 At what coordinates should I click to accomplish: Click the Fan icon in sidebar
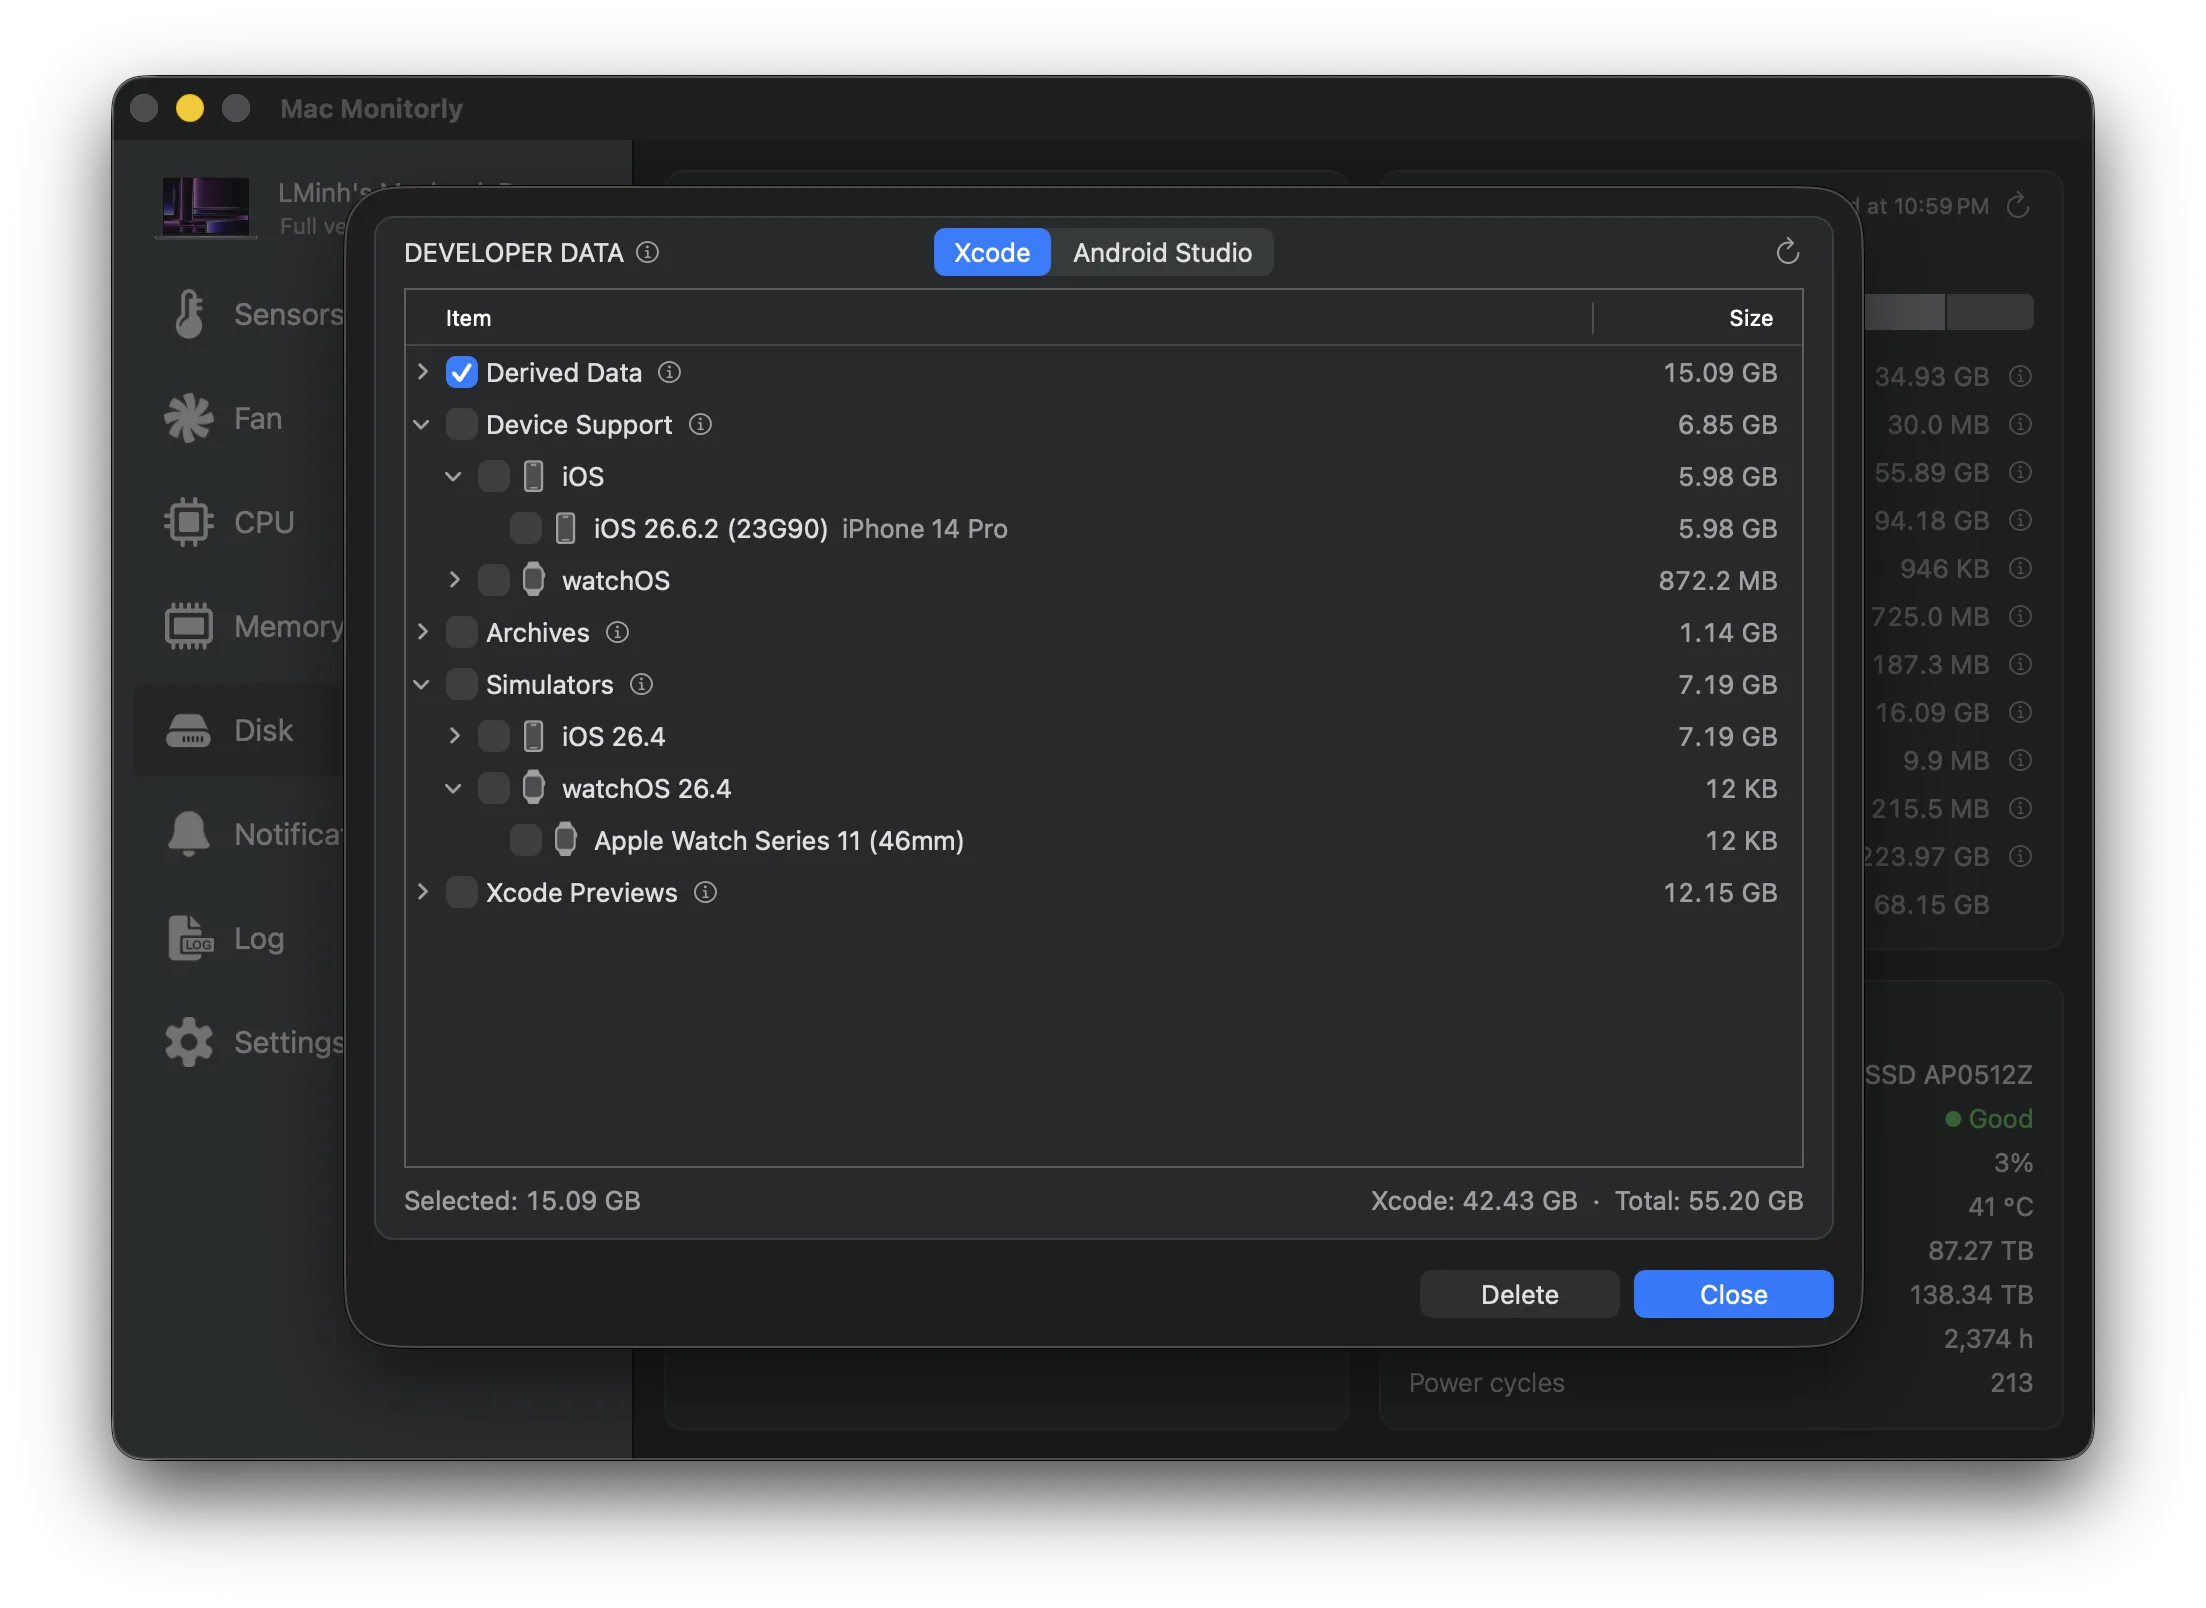(189, 418)
